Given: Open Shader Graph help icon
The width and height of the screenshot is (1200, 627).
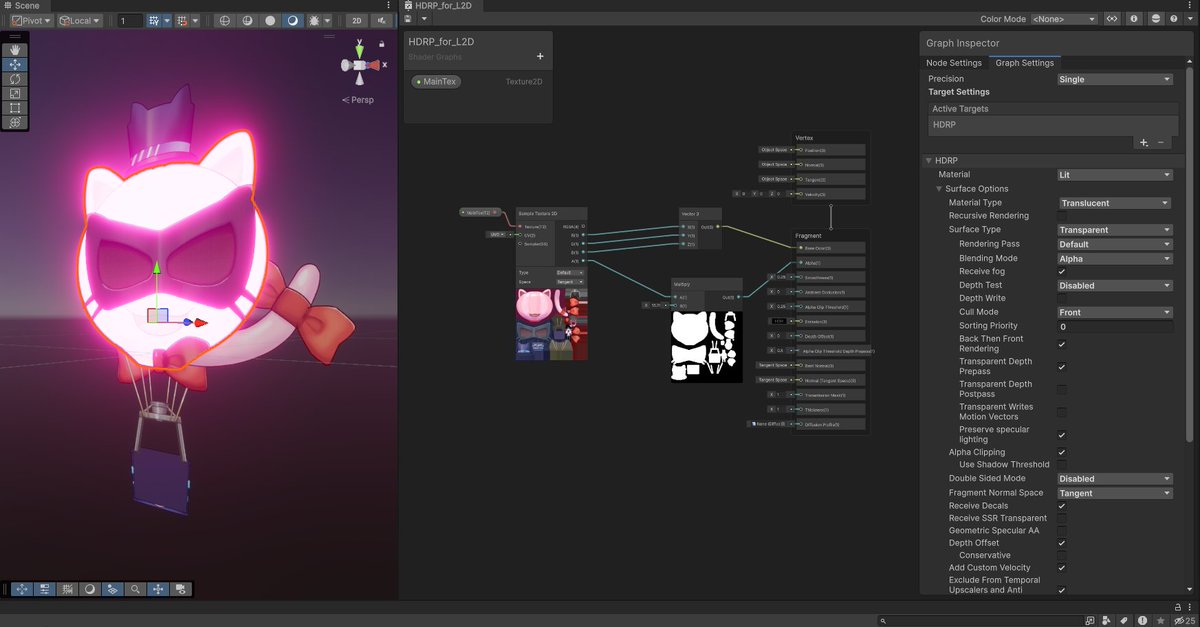Looking at the screenshot, I should click(1176, 19).
